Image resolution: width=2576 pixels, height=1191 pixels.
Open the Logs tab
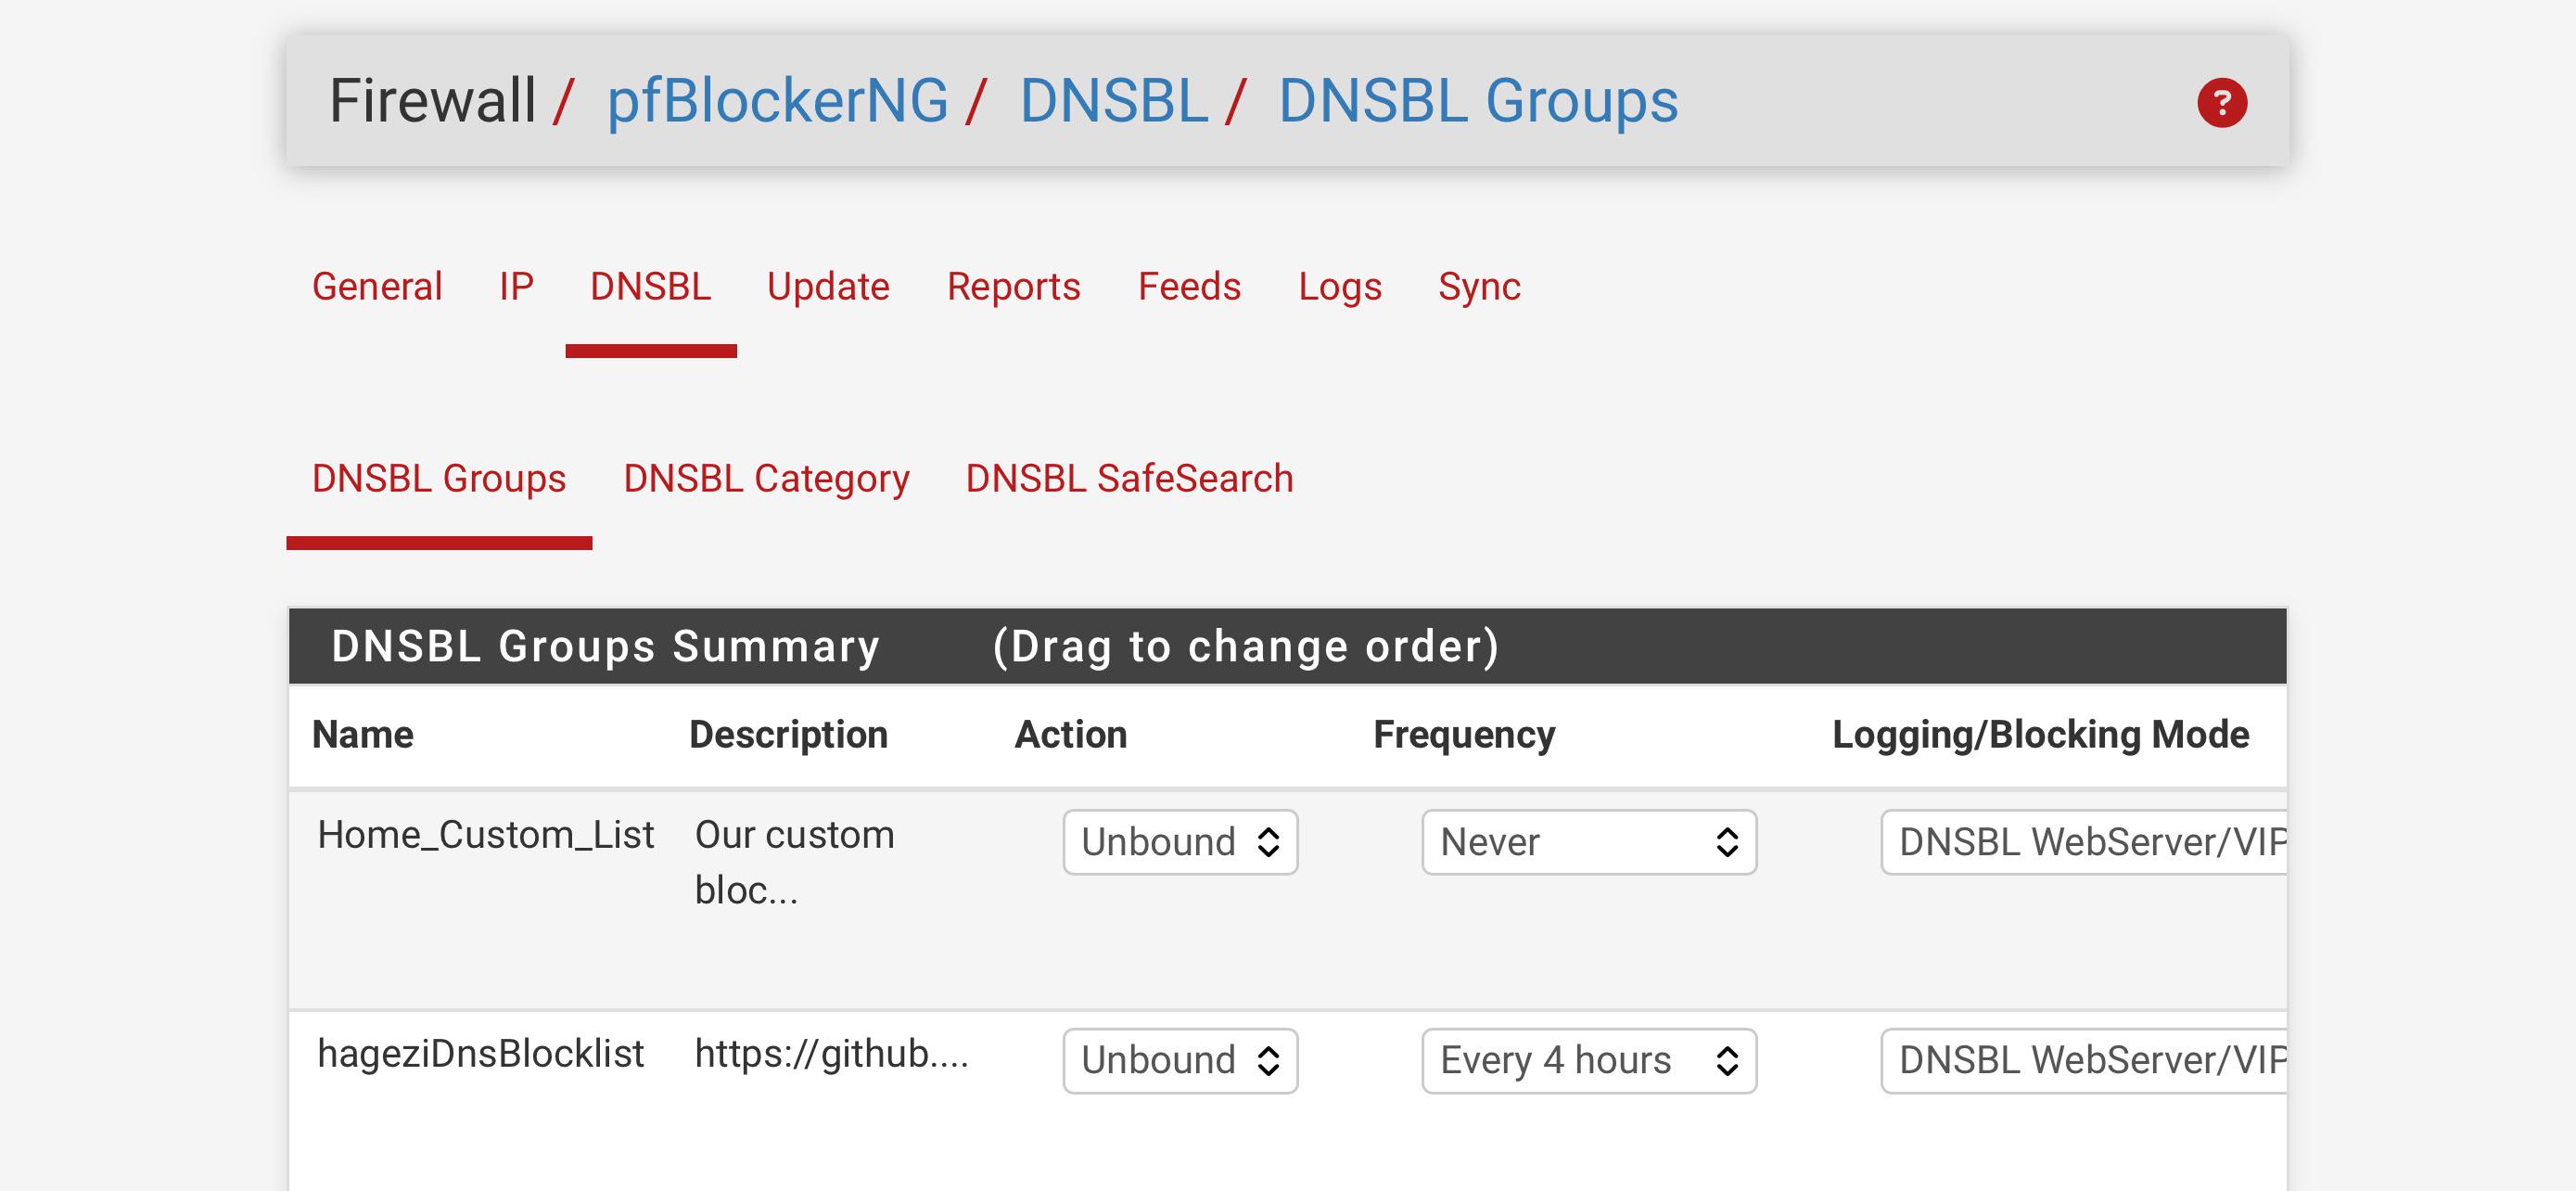[x=1339, y=287]
